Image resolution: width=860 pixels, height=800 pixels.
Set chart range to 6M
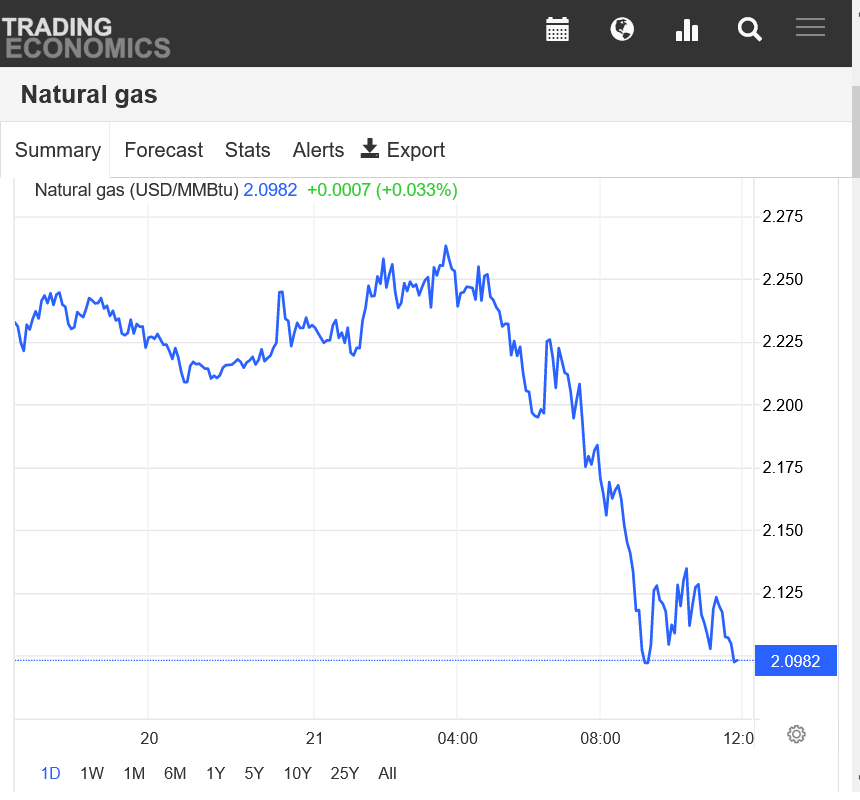pos(175,773)
